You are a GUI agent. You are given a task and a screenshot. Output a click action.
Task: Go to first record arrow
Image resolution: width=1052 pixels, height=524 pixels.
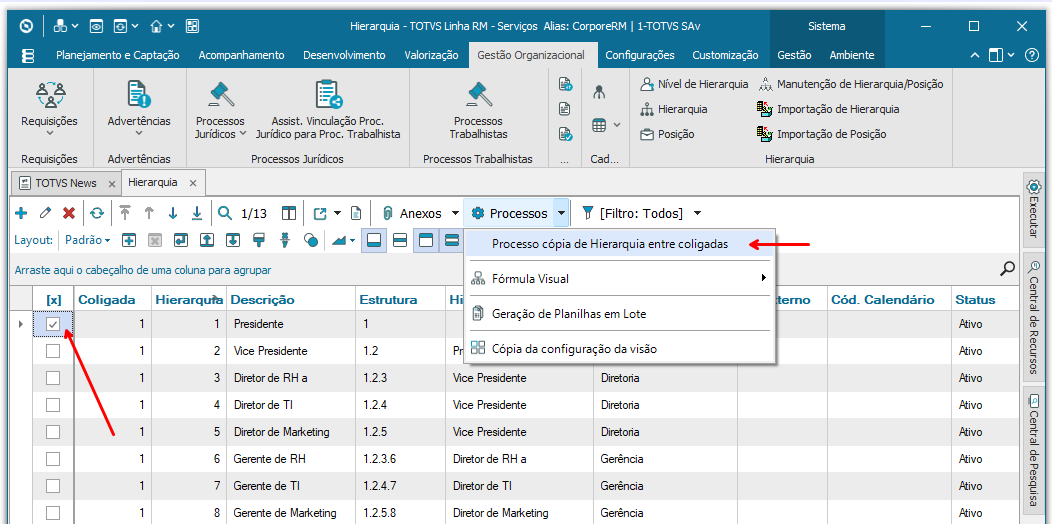coord(125,213)
